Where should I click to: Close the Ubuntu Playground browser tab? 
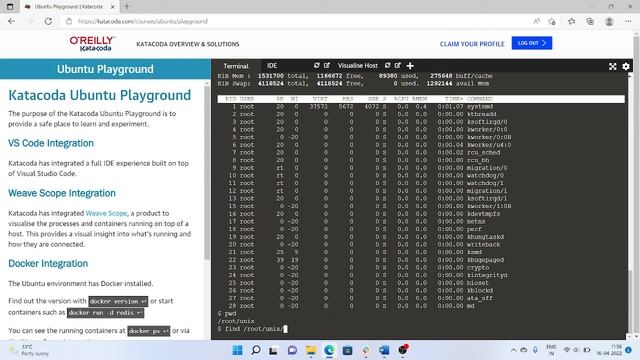(113, 7)
